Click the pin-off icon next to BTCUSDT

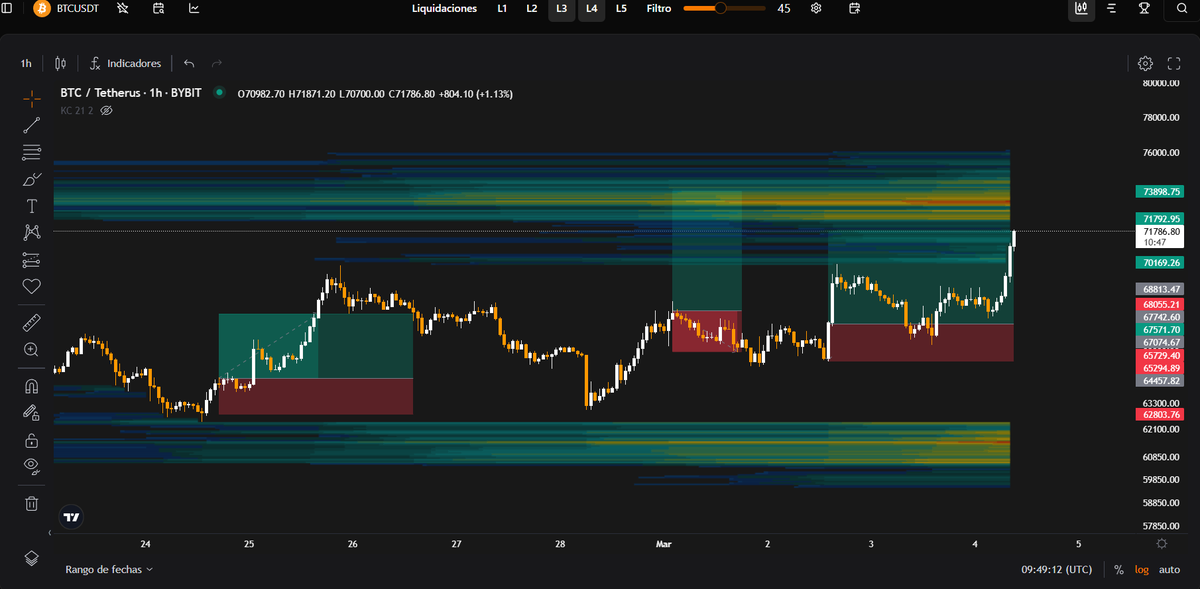coord(122,9)
